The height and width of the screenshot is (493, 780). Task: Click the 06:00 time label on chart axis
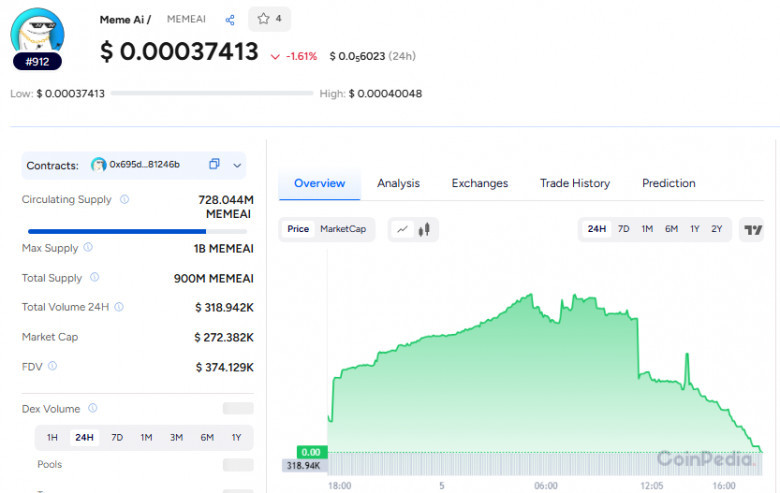546,486
